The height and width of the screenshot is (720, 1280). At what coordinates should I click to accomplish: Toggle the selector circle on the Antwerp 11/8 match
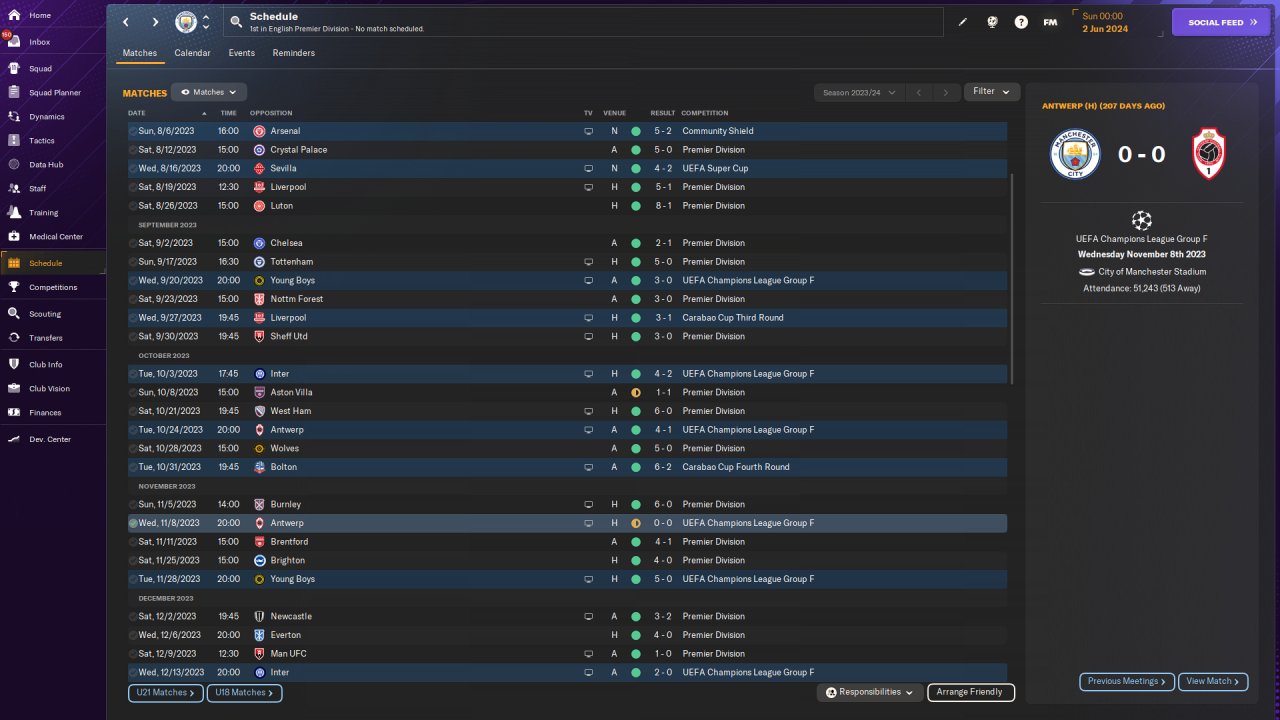[133, 523]
